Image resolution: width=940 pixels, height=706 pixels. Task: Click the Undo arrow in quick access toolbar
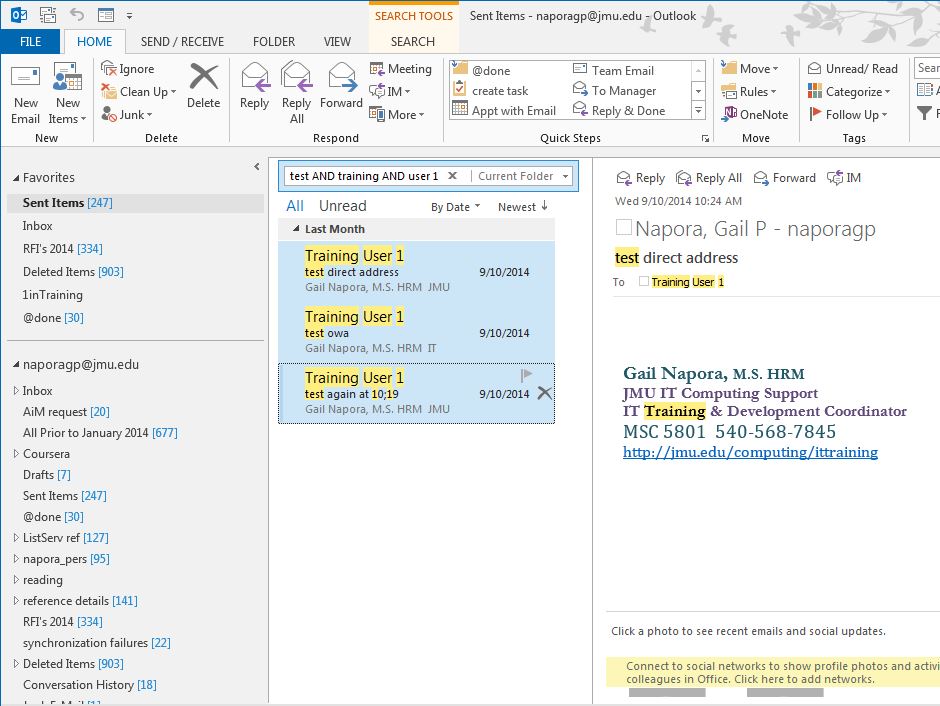pos(77,14)
